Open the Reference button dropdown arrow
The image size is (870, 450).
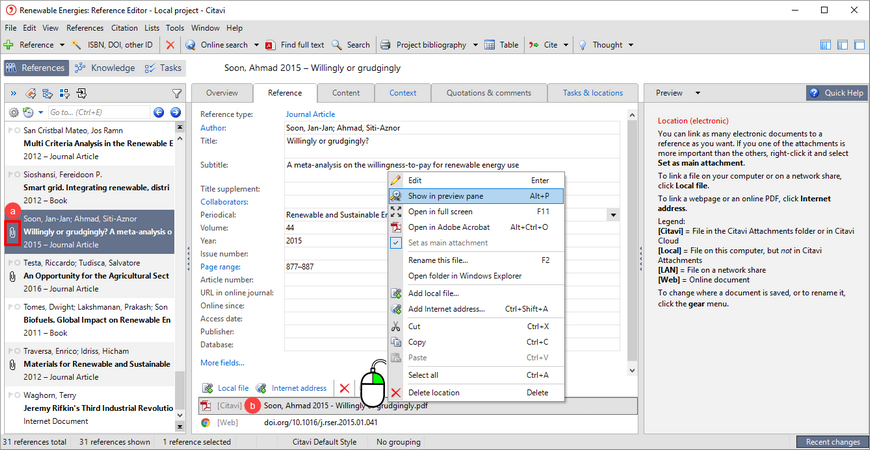click(62, 45)
